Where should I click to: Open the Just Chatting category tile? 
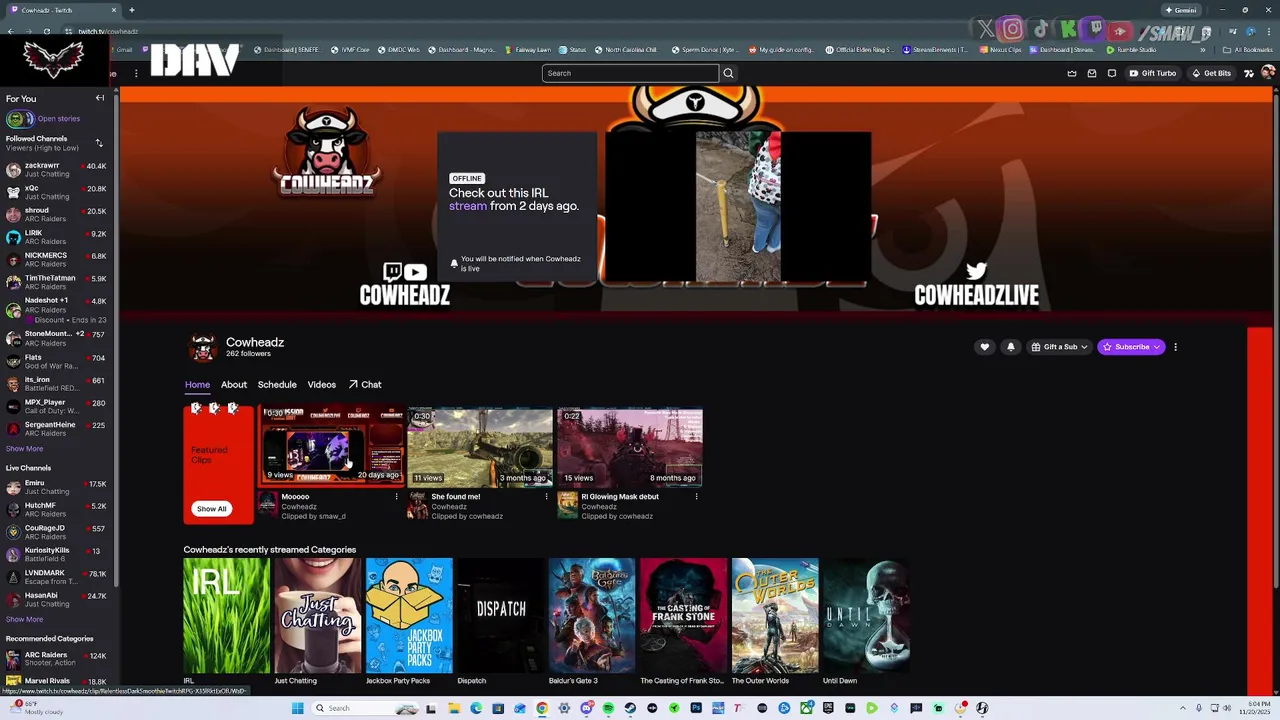318,615
